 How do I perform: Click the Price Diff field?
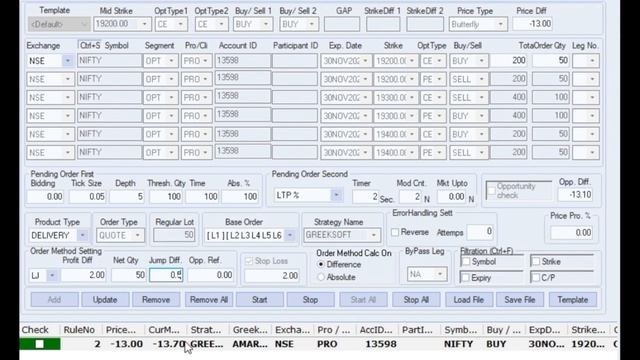click(533, 24)
